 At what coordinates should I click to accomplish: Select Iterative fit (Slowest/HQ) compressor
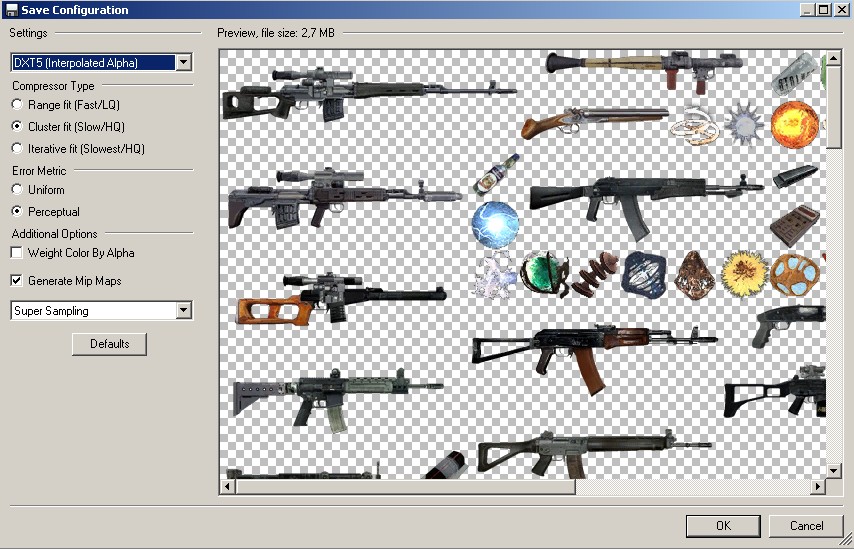(x=17, y=148)
